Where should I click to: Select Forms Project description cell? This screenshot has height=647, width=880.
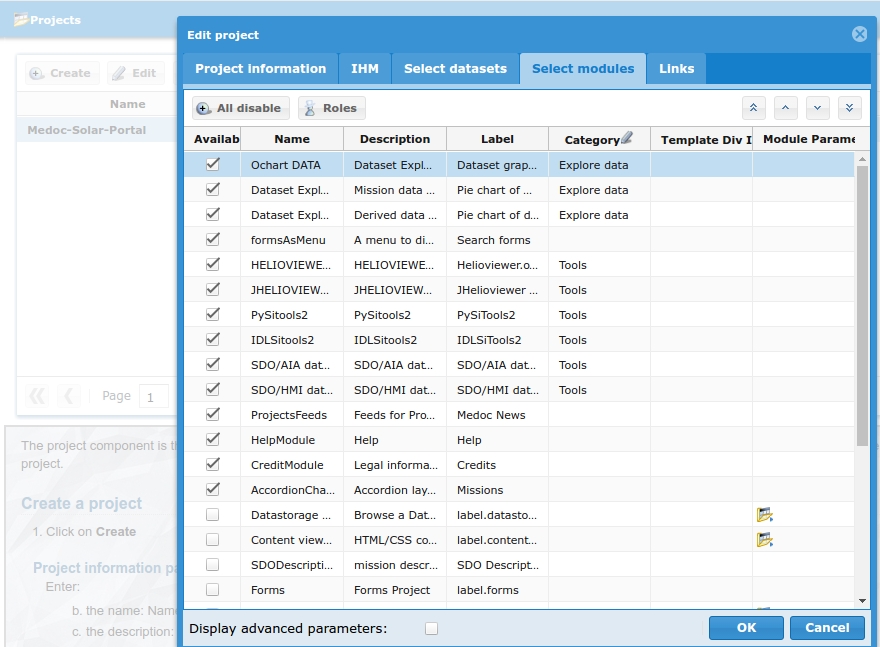coord(395,590)
